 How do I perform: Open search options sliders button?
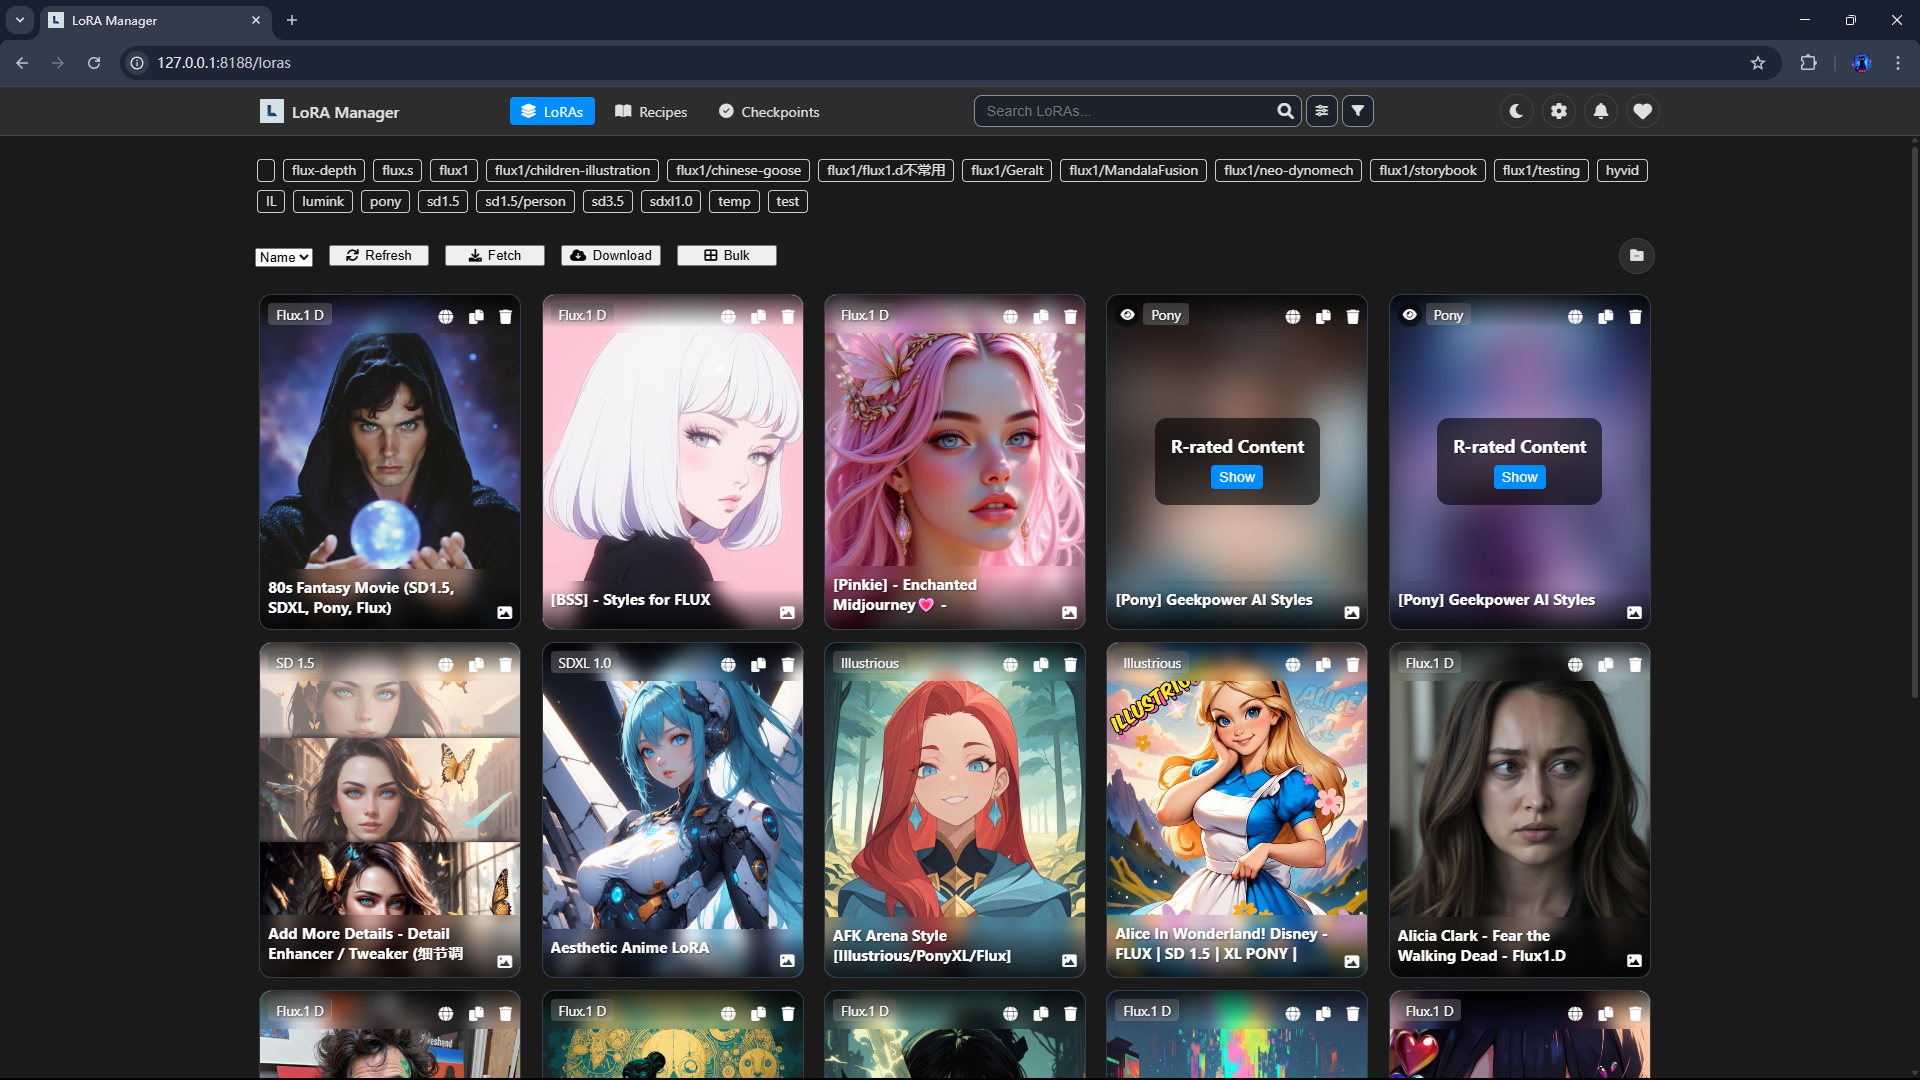coord(1321,111)
